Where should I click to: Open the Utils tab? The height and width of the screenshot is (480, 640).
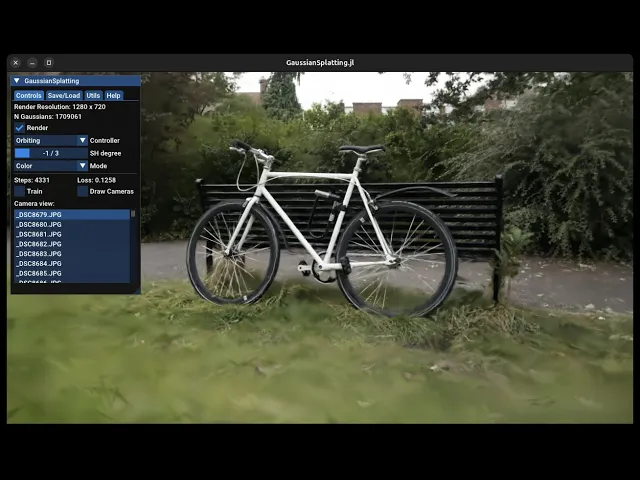pos(93,96)
